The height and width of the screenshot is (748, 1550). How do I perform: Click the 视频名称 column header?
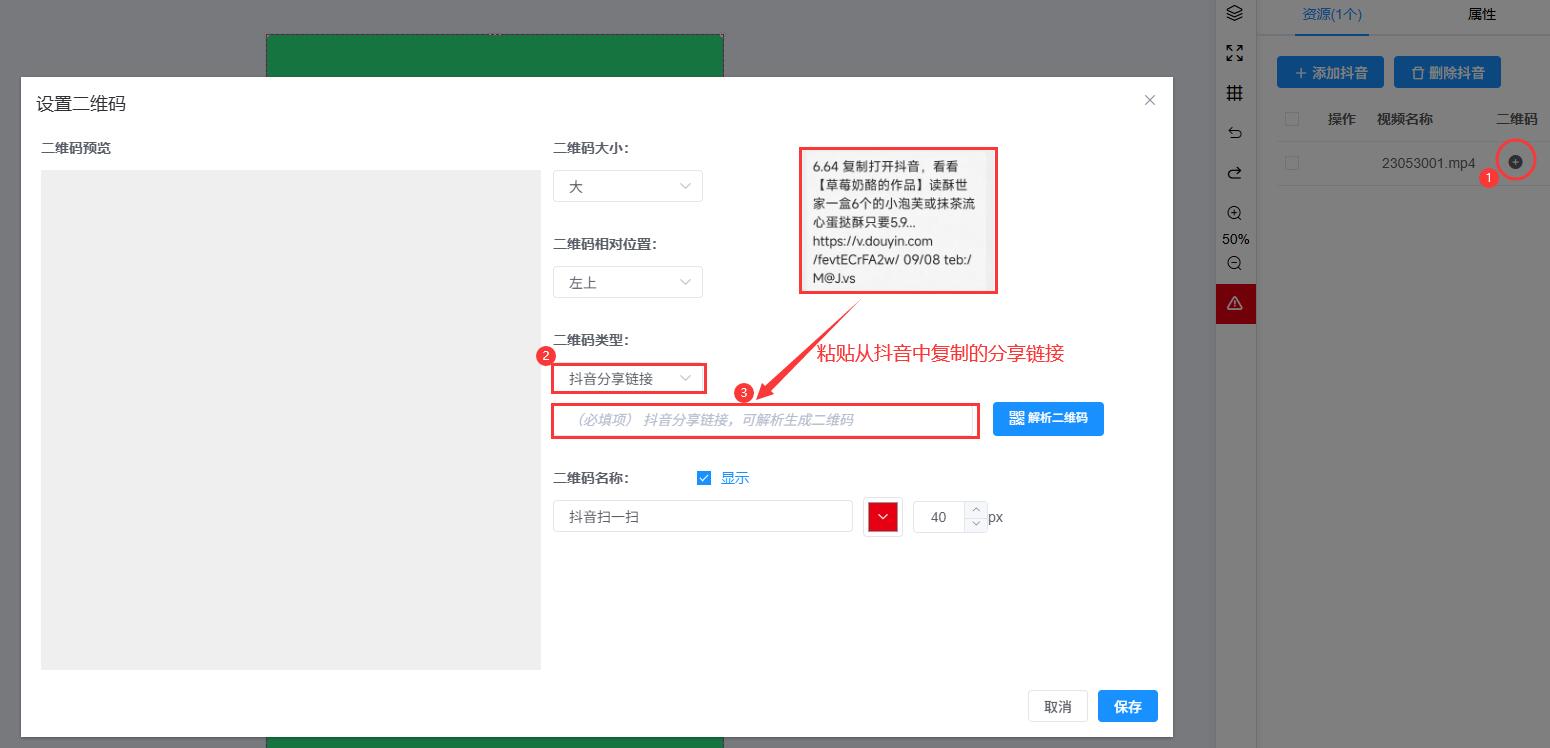pos(1404,119)
